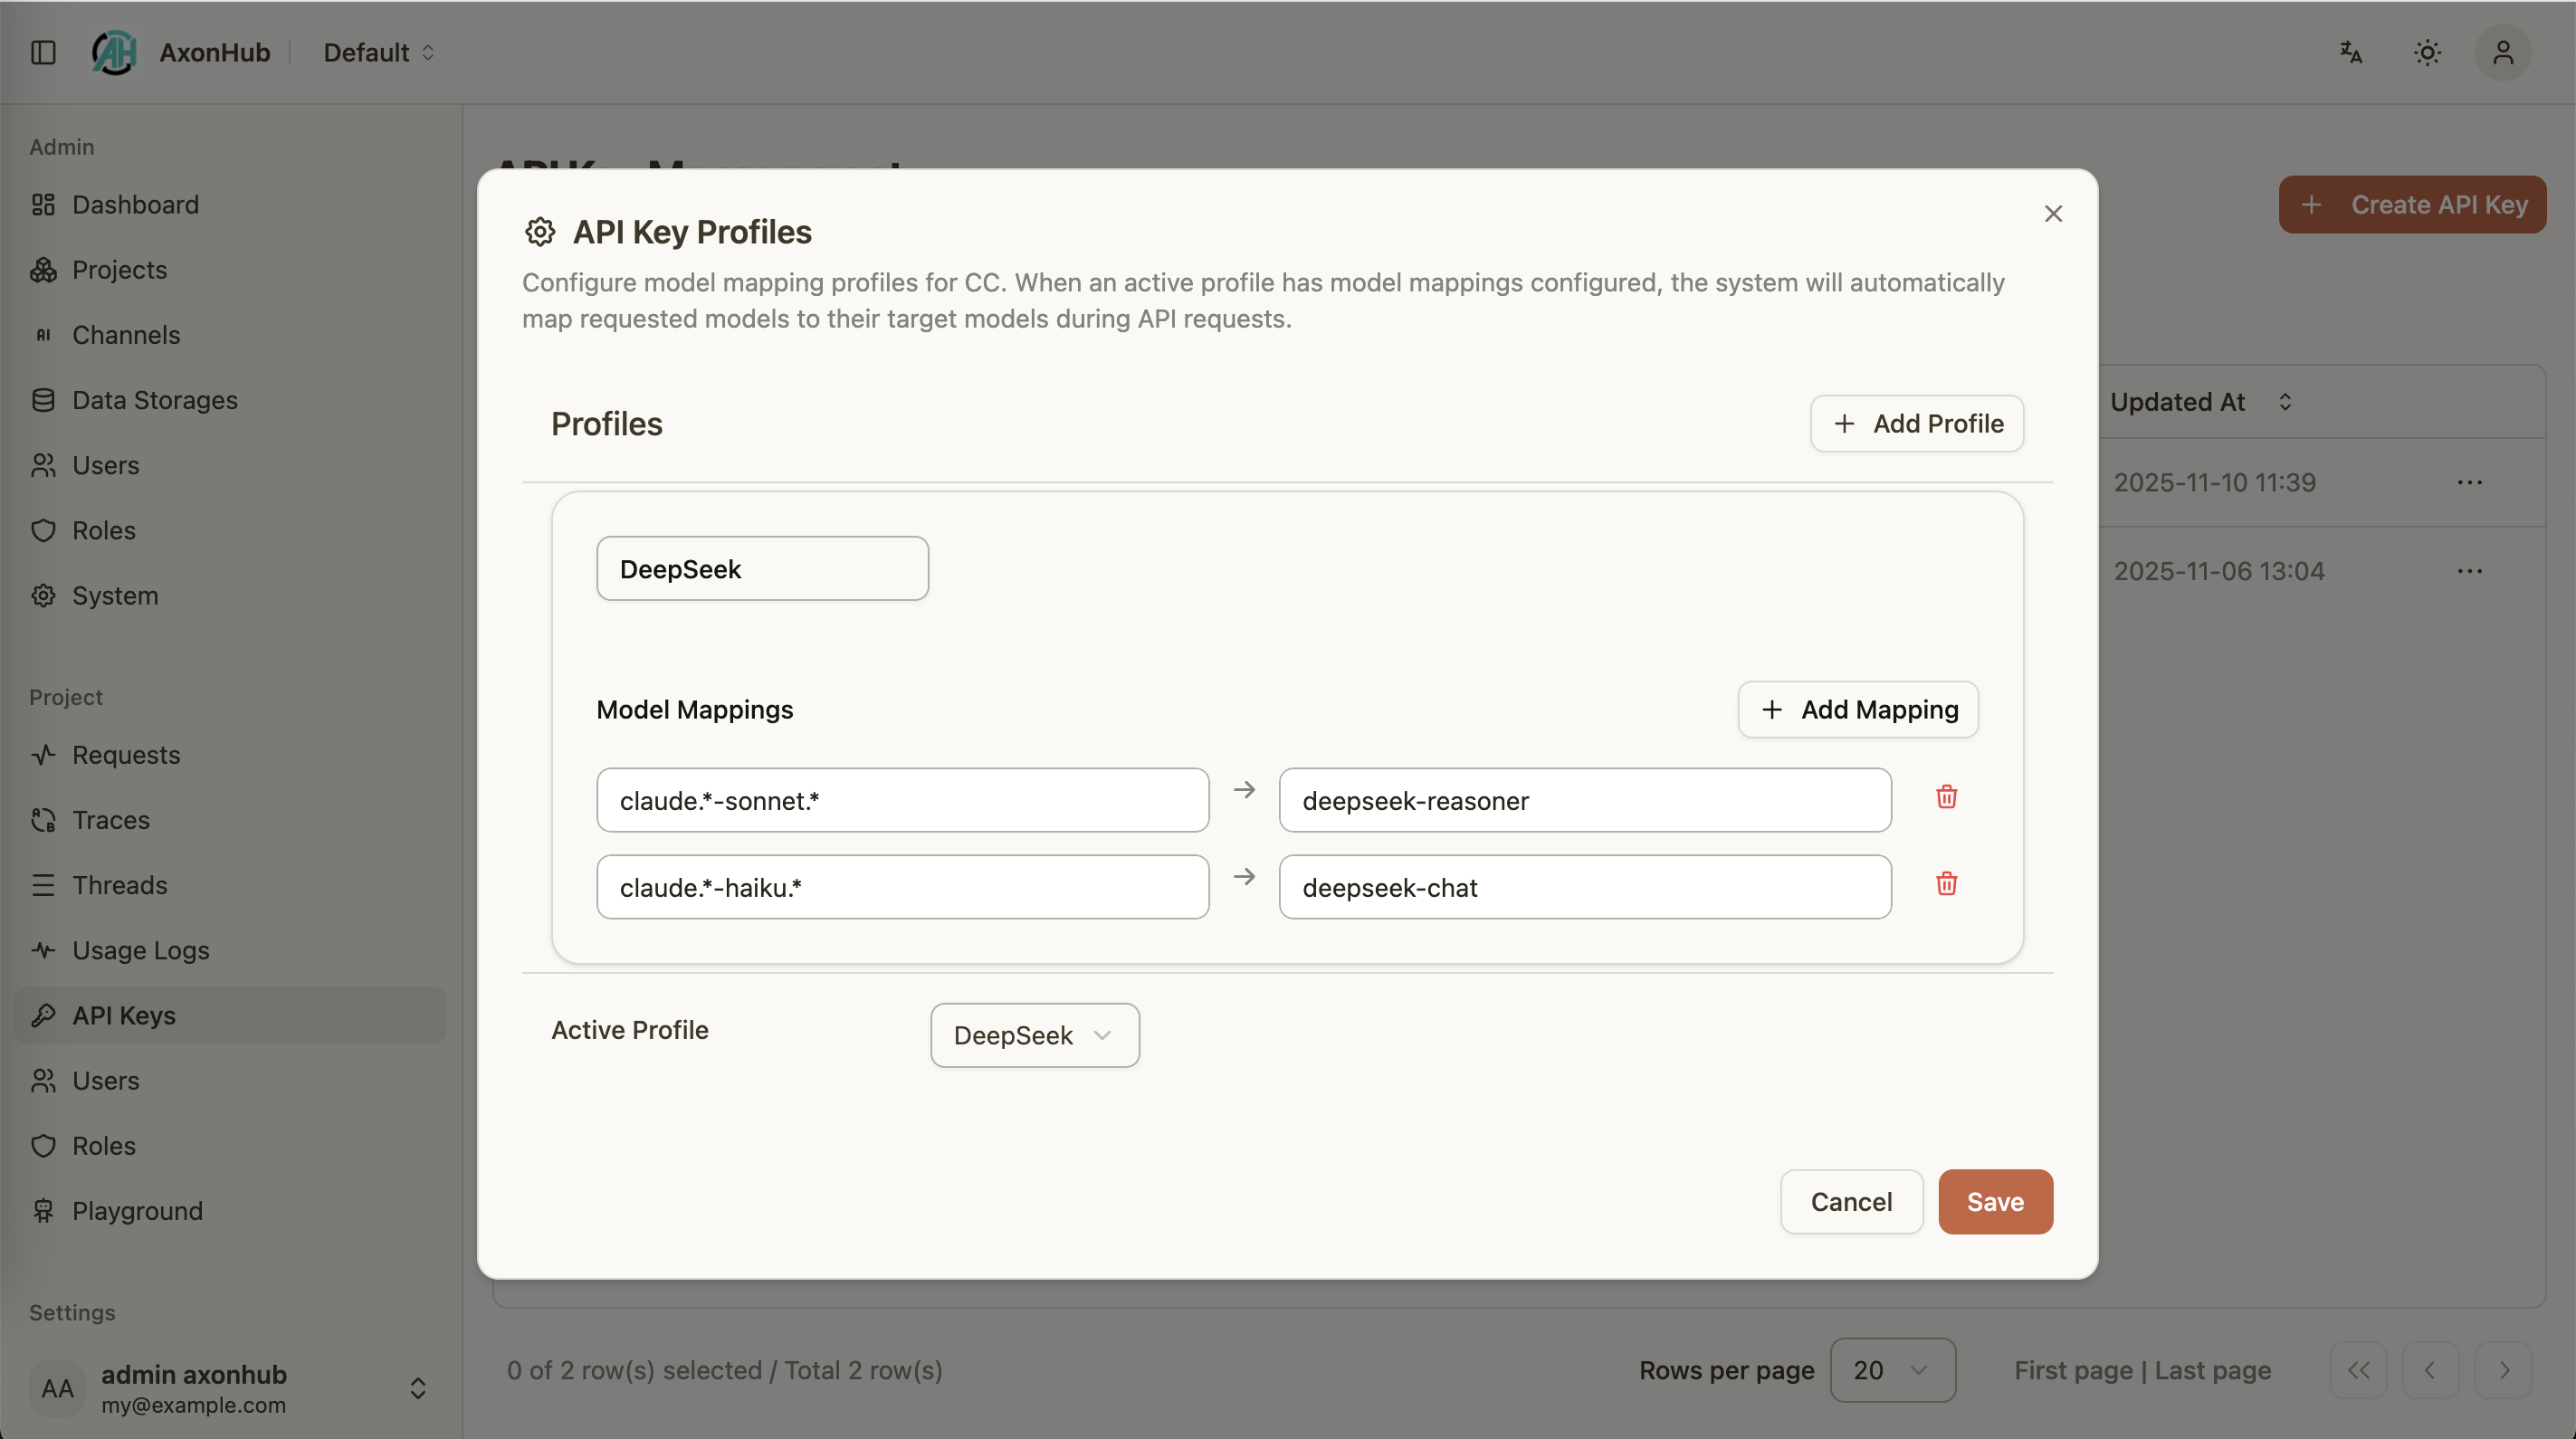This screenshot has width=2576, height=1439.
Task: Save the profile configuration
Action: click(1995, 1202)
